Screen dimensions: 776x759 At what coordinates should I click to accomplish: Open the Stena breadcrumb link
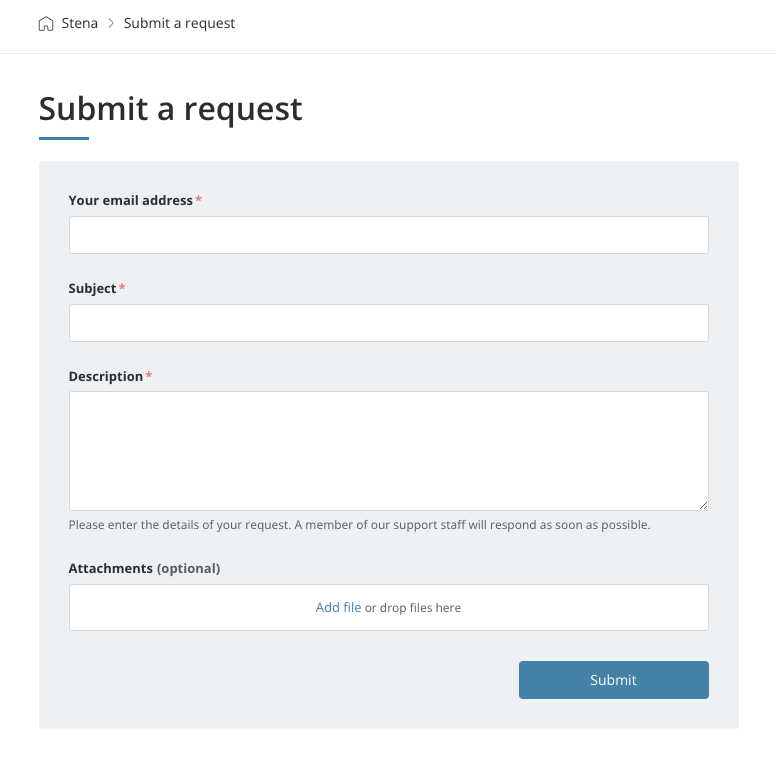(x=80, y=23)
